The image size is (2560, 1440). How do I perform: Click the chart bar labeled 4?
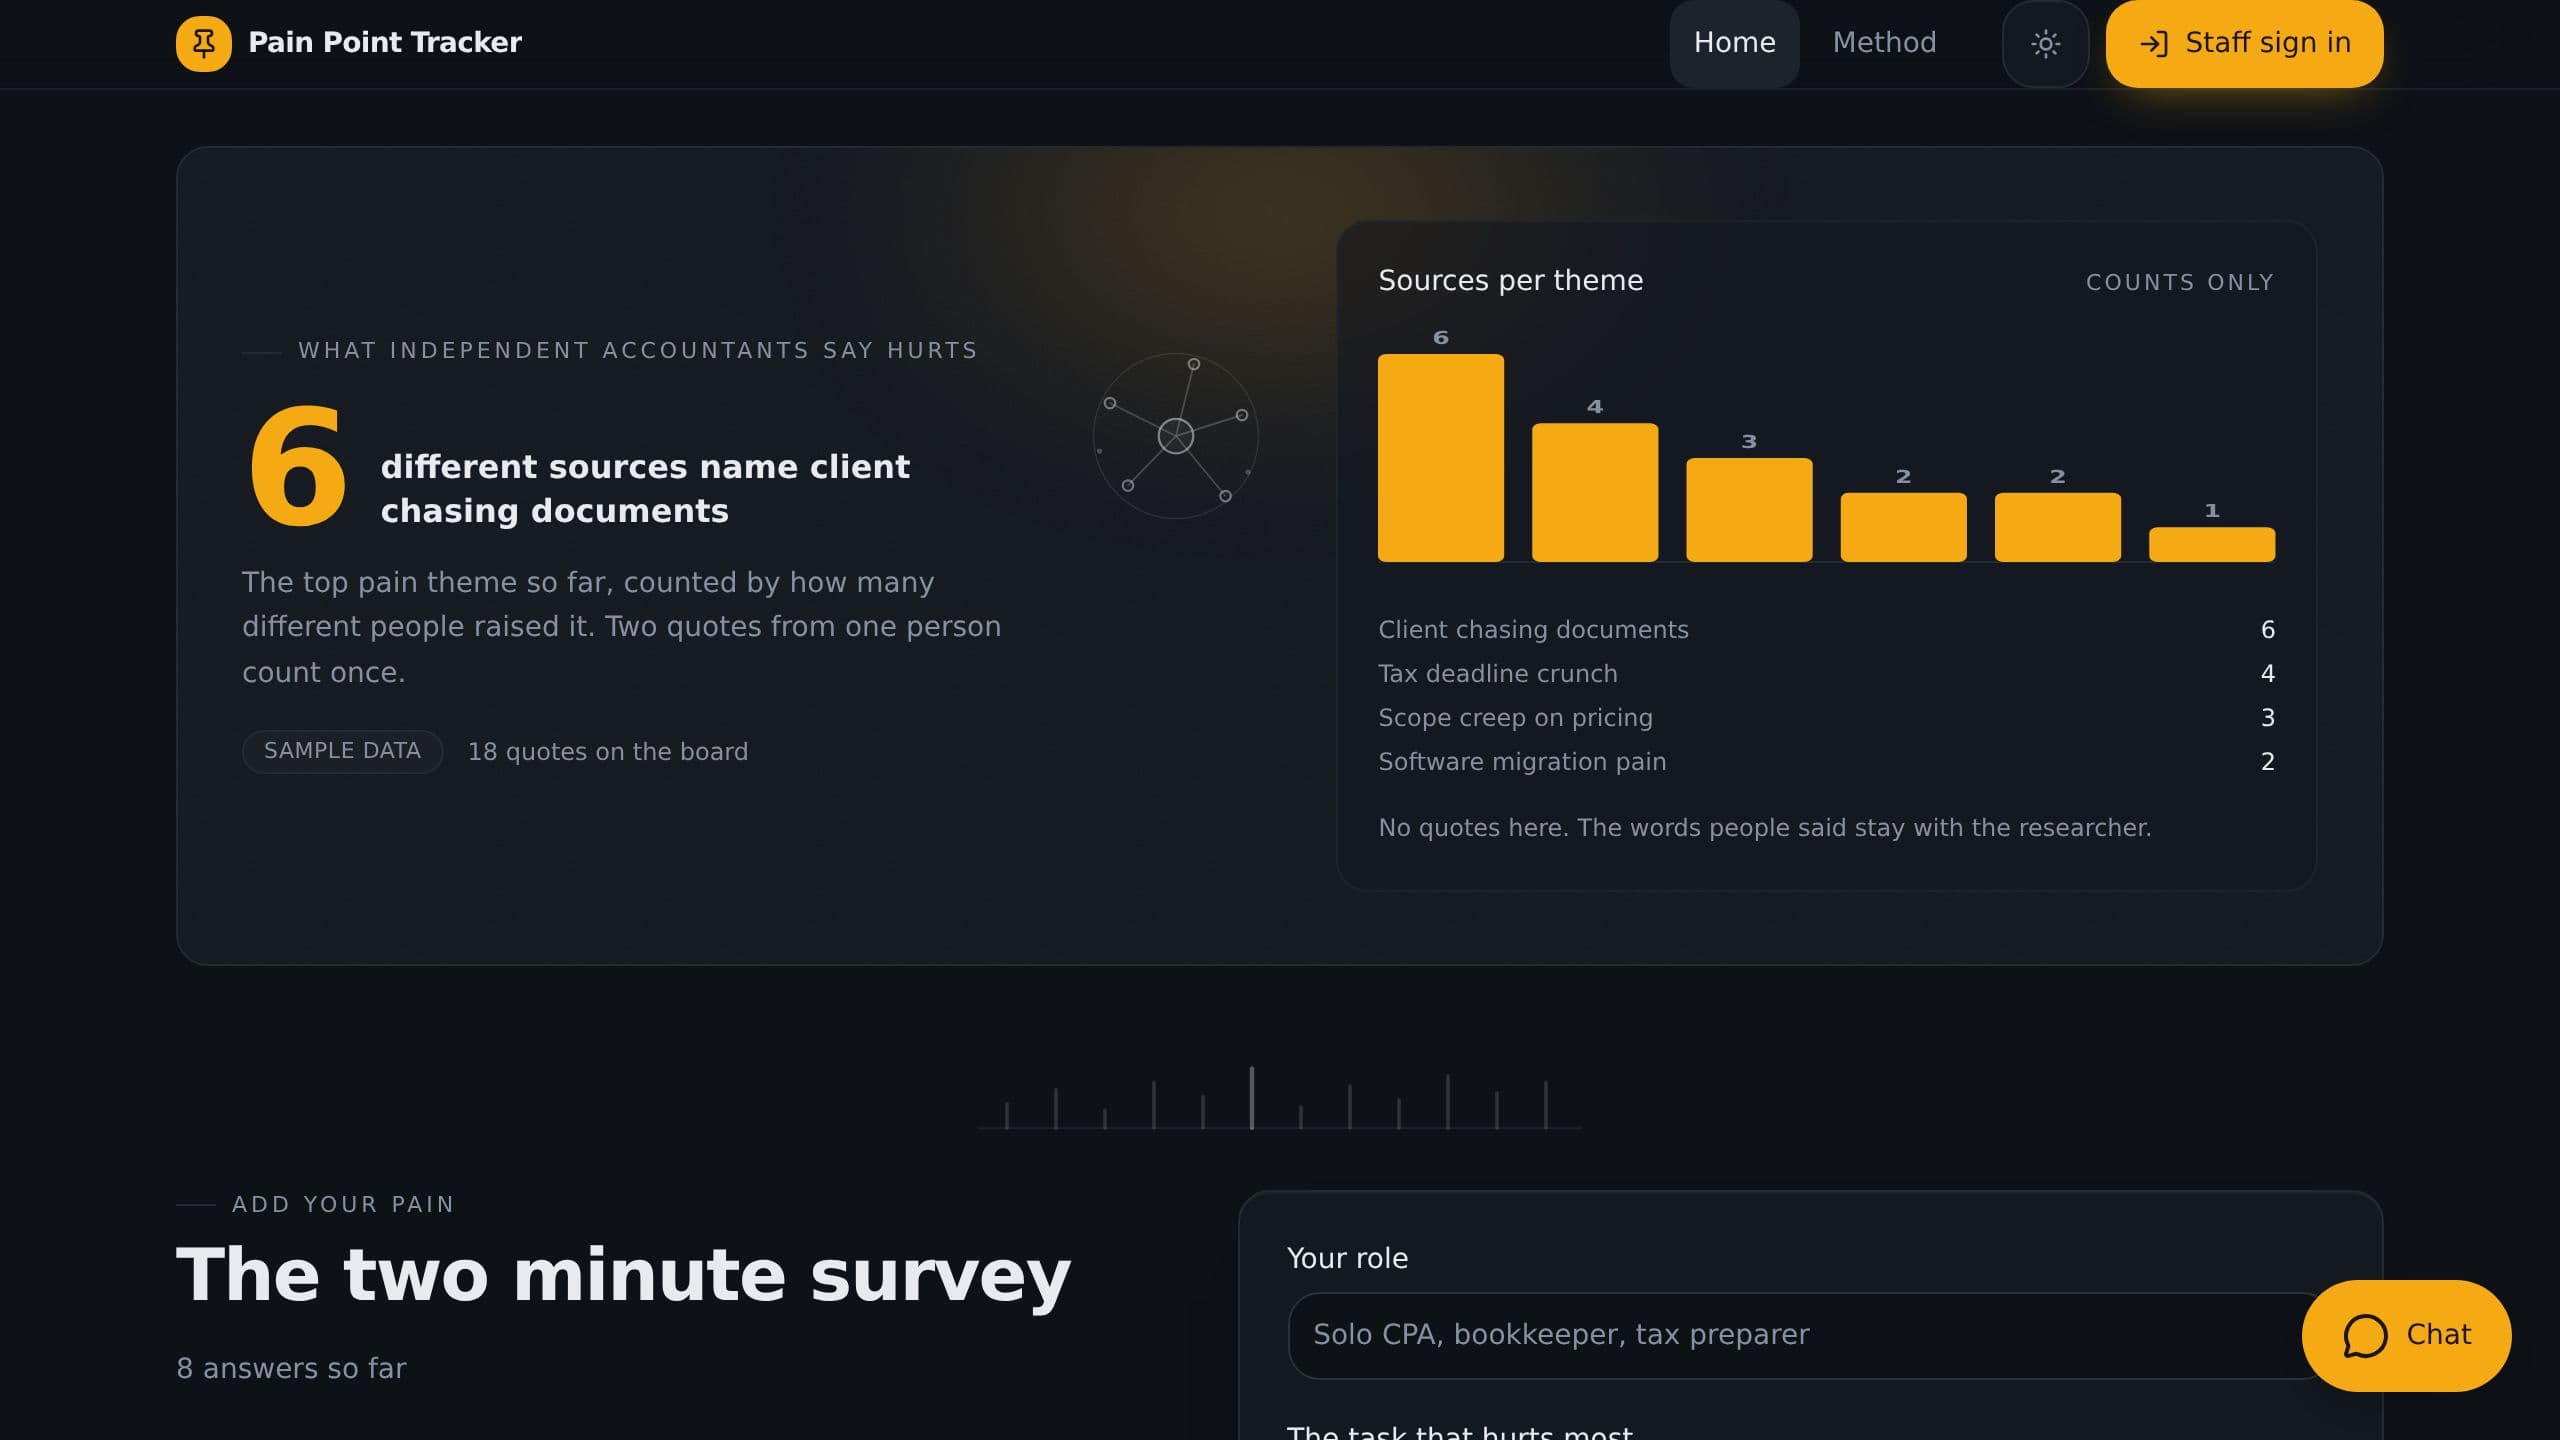[1595, 492]
